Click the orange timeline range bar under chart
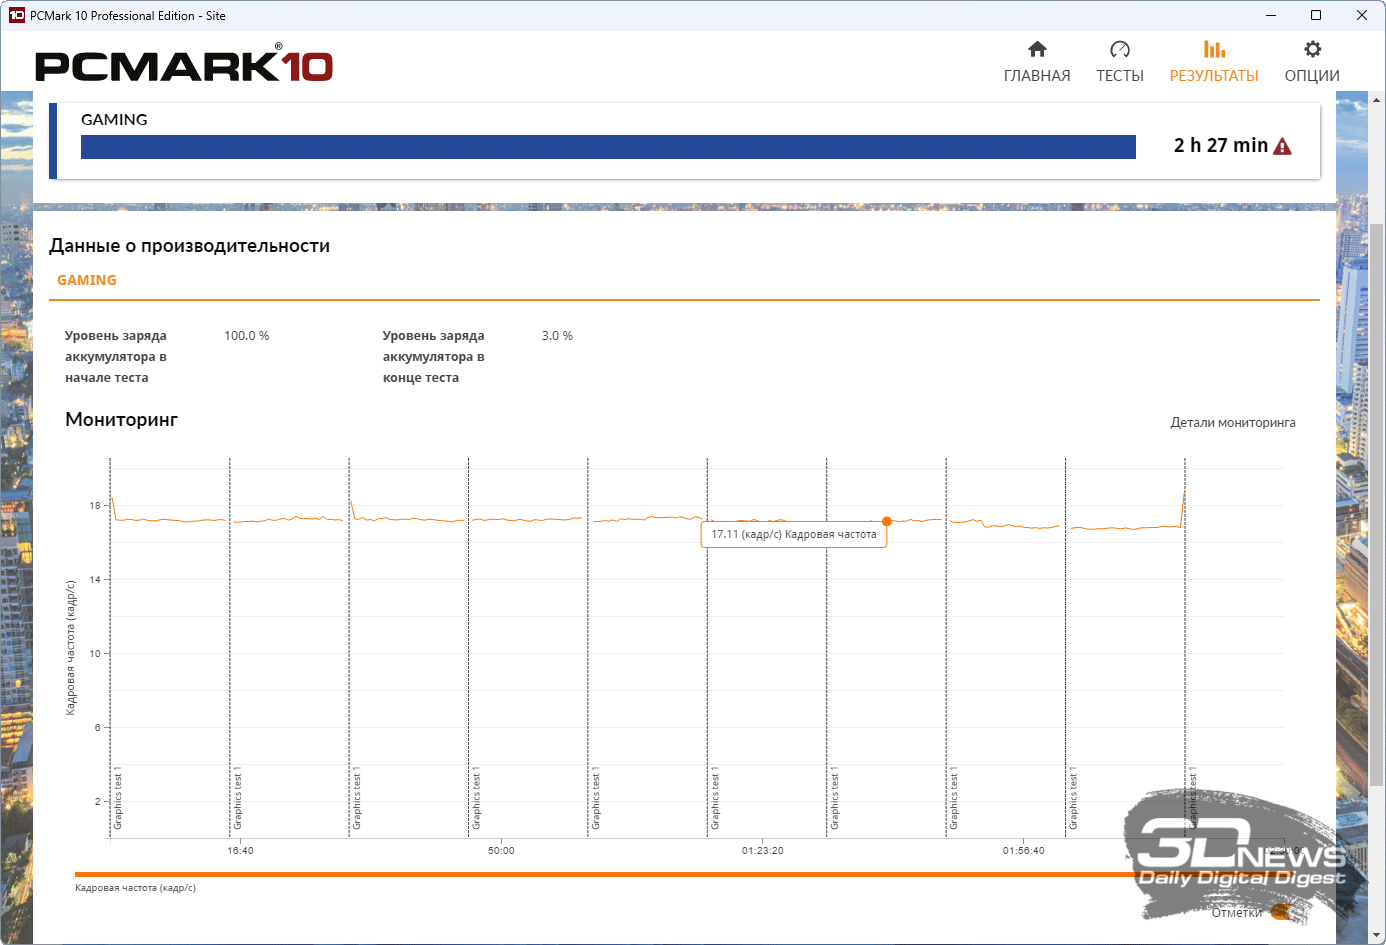The image size is (1386, 945). point(600,874)
